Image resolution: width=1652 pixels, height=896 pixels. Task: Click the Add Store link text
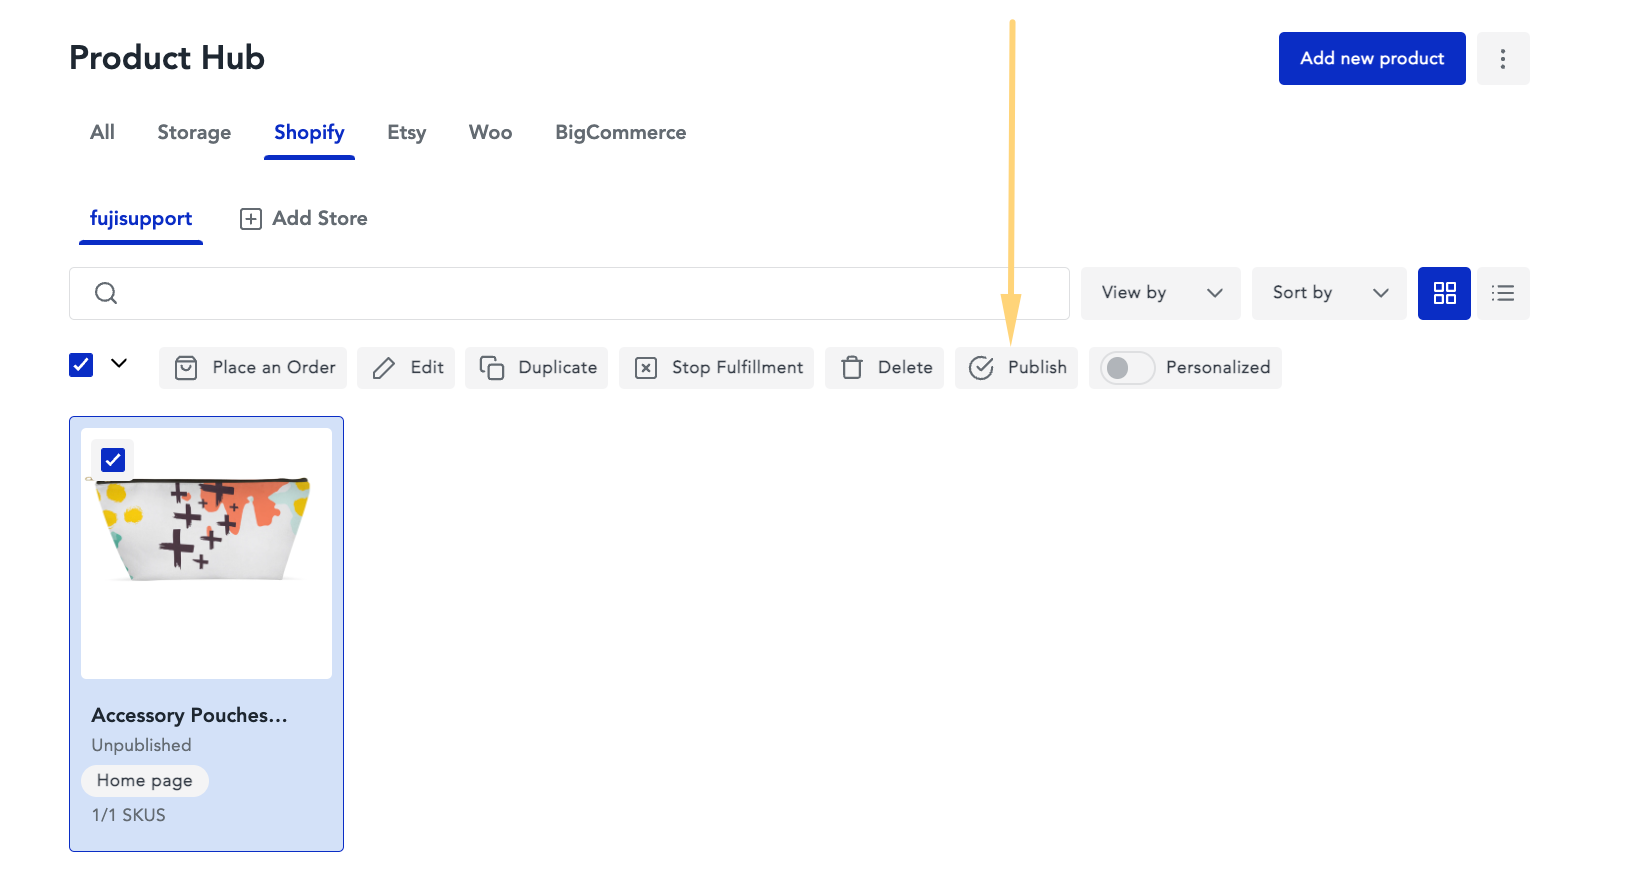tap(320, 218)
